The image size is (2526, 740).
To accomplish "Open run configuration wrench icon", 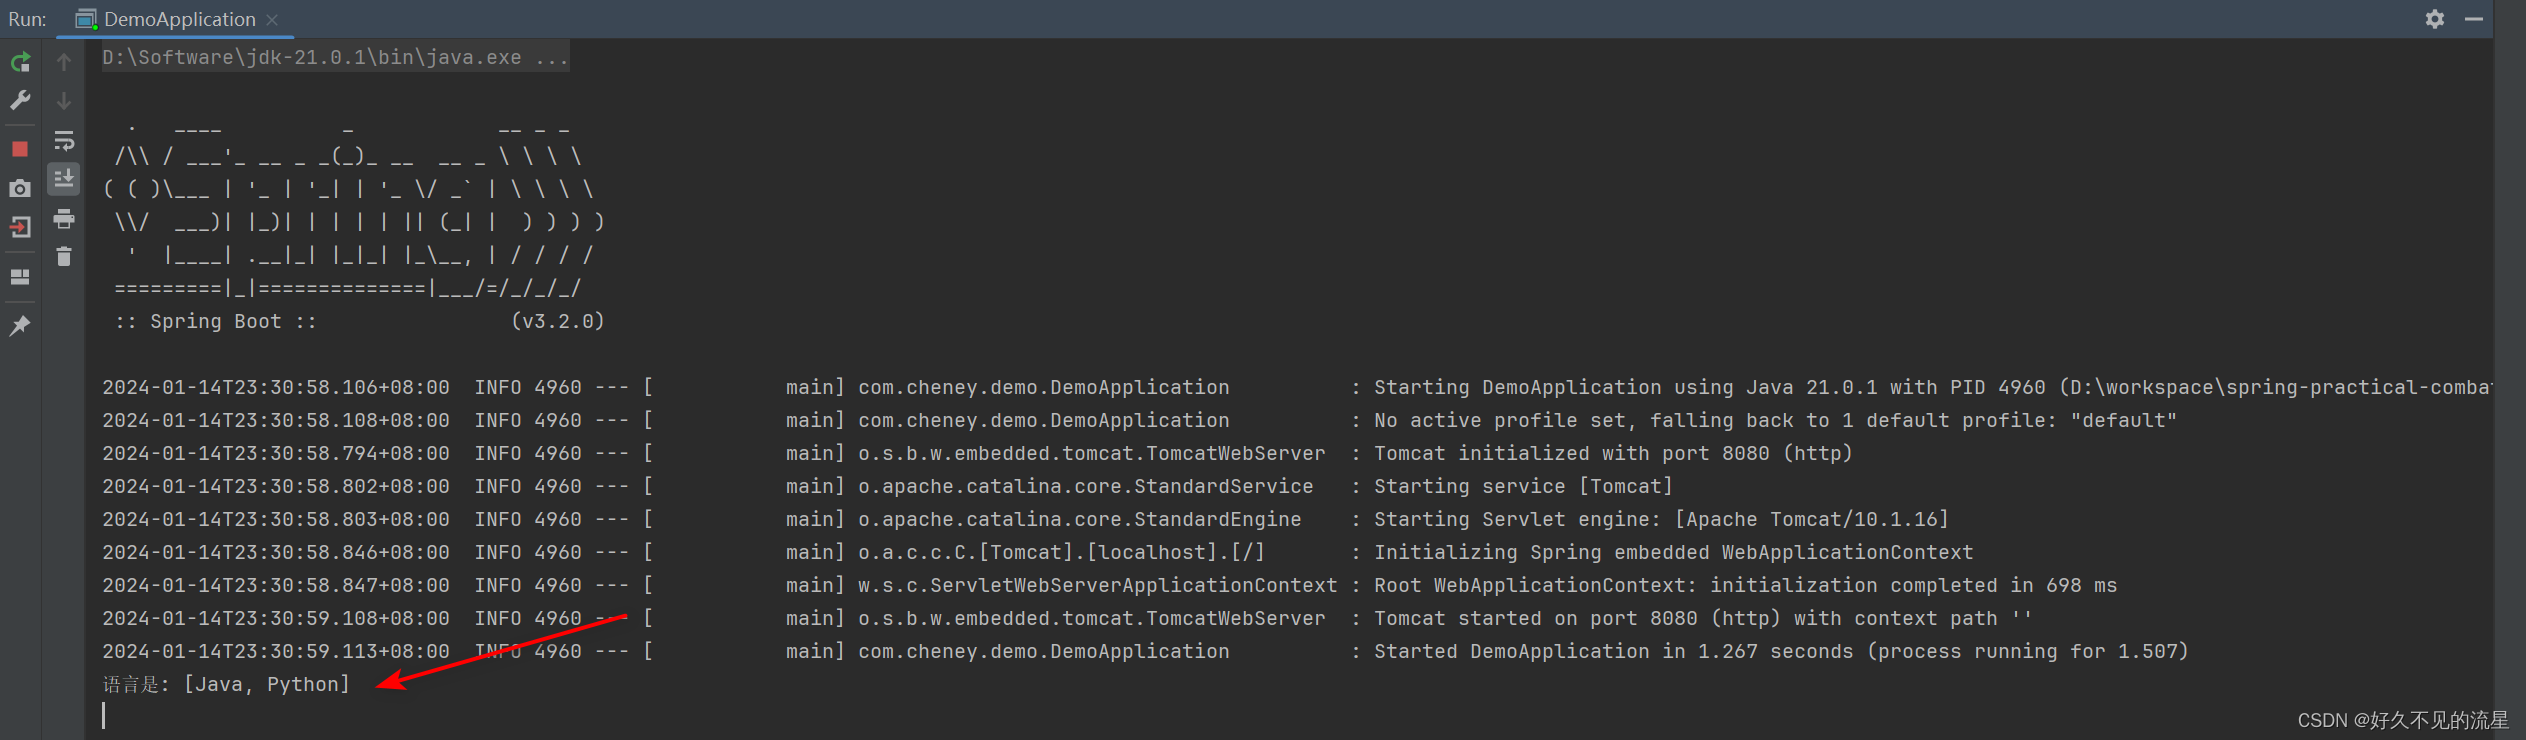I will point(20,100).
